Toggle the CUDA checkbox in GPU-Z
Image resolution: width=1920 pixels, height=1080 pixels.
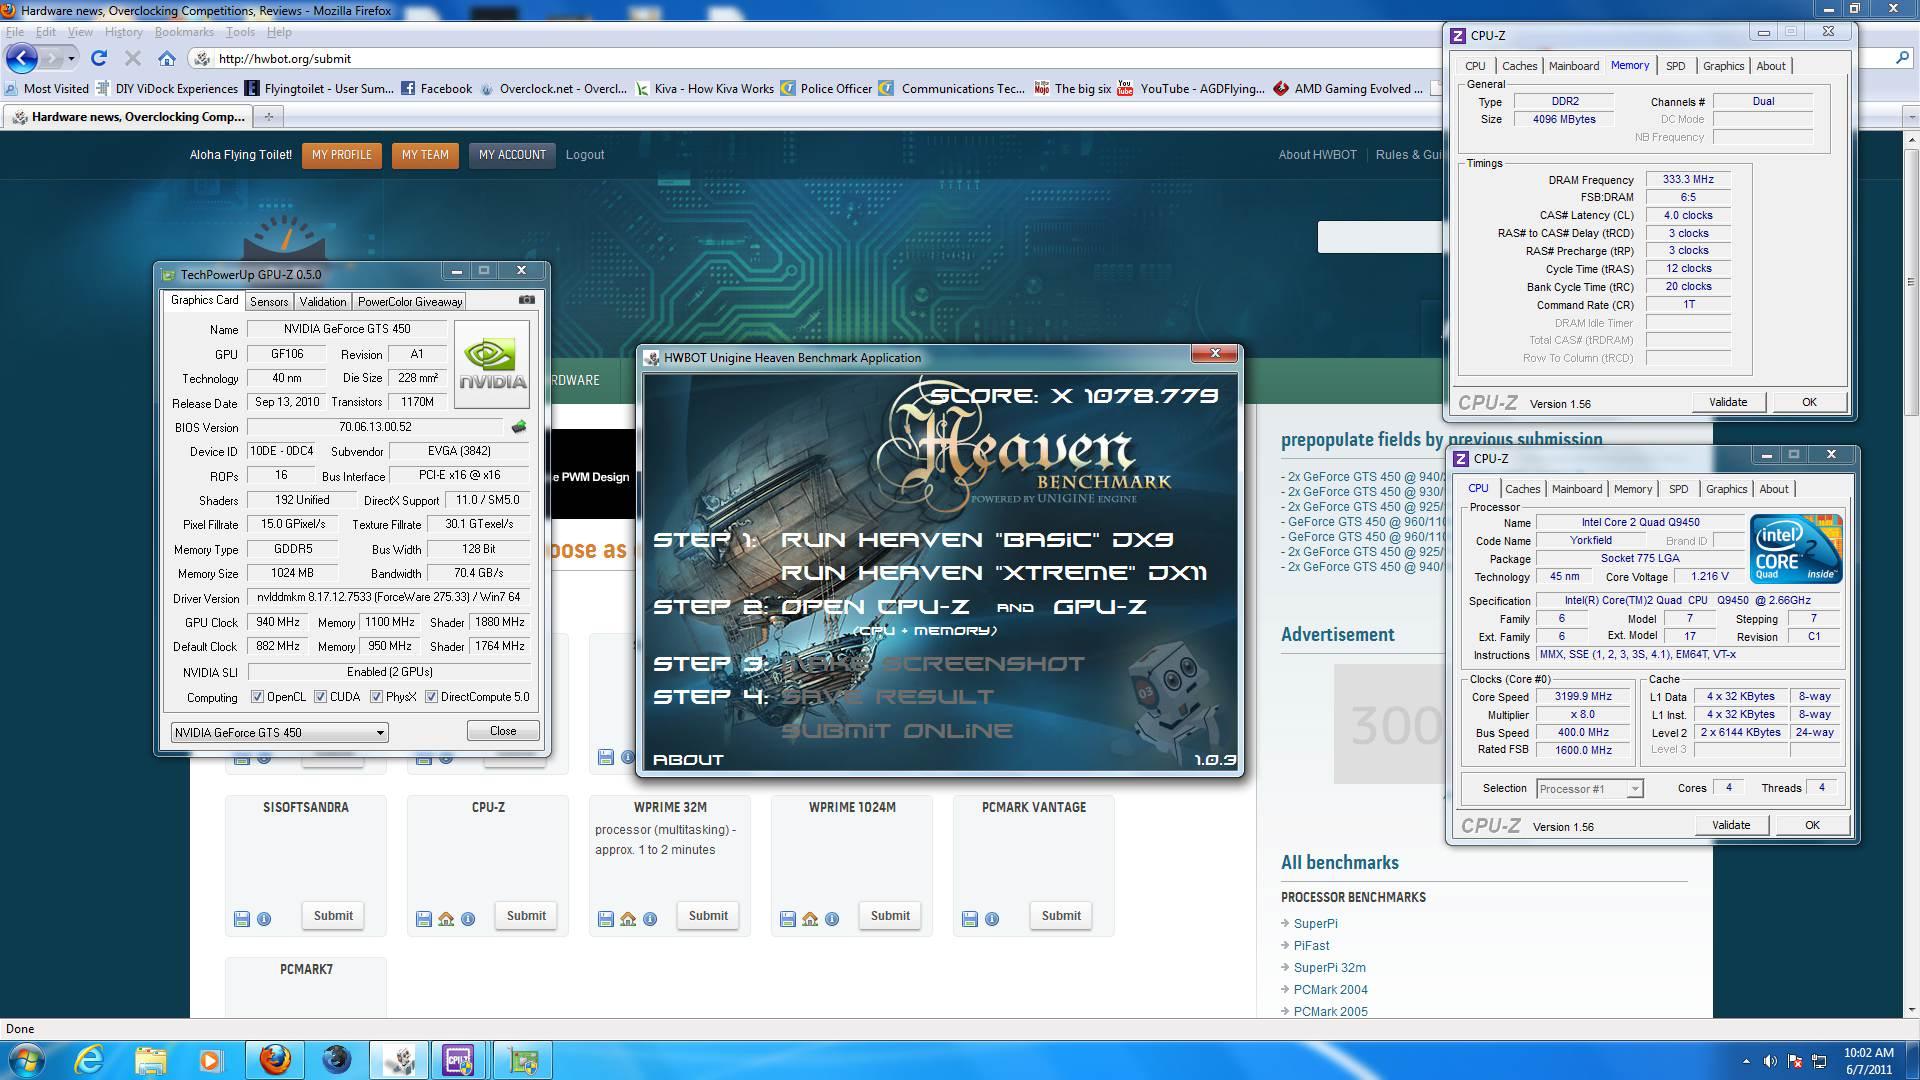tap(320, 697)
